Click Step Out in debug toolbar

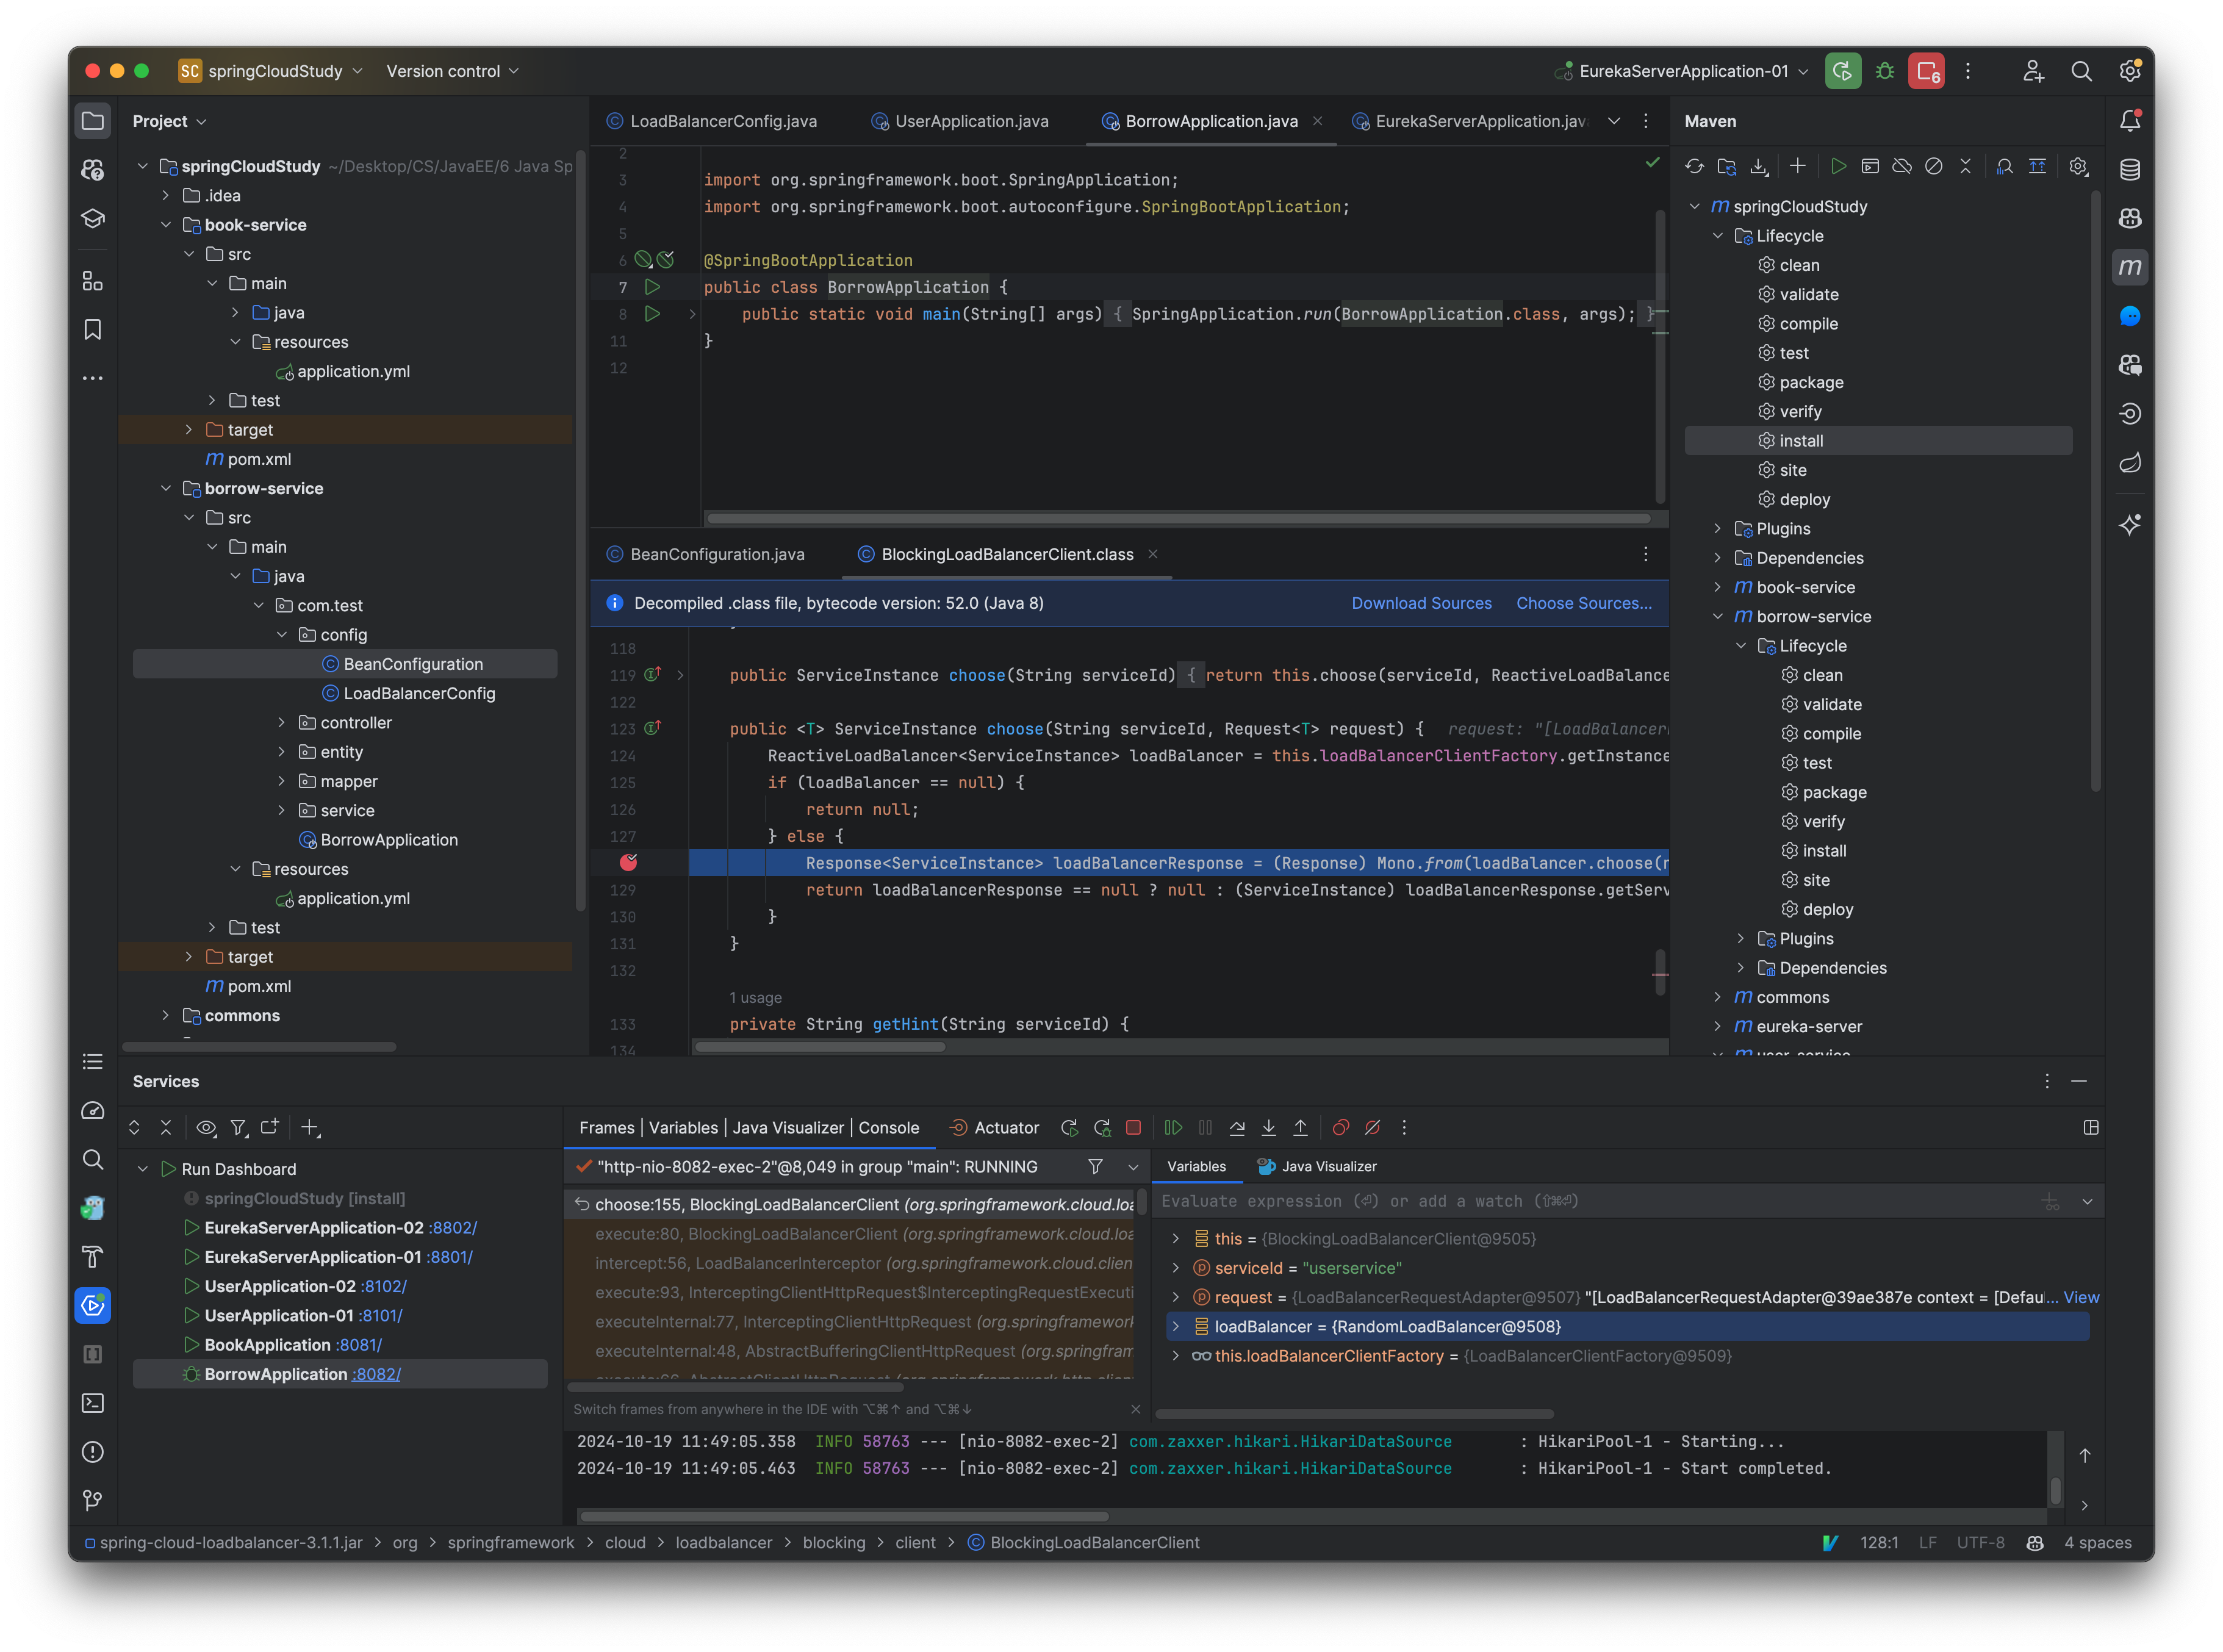pos(1300,1128)
